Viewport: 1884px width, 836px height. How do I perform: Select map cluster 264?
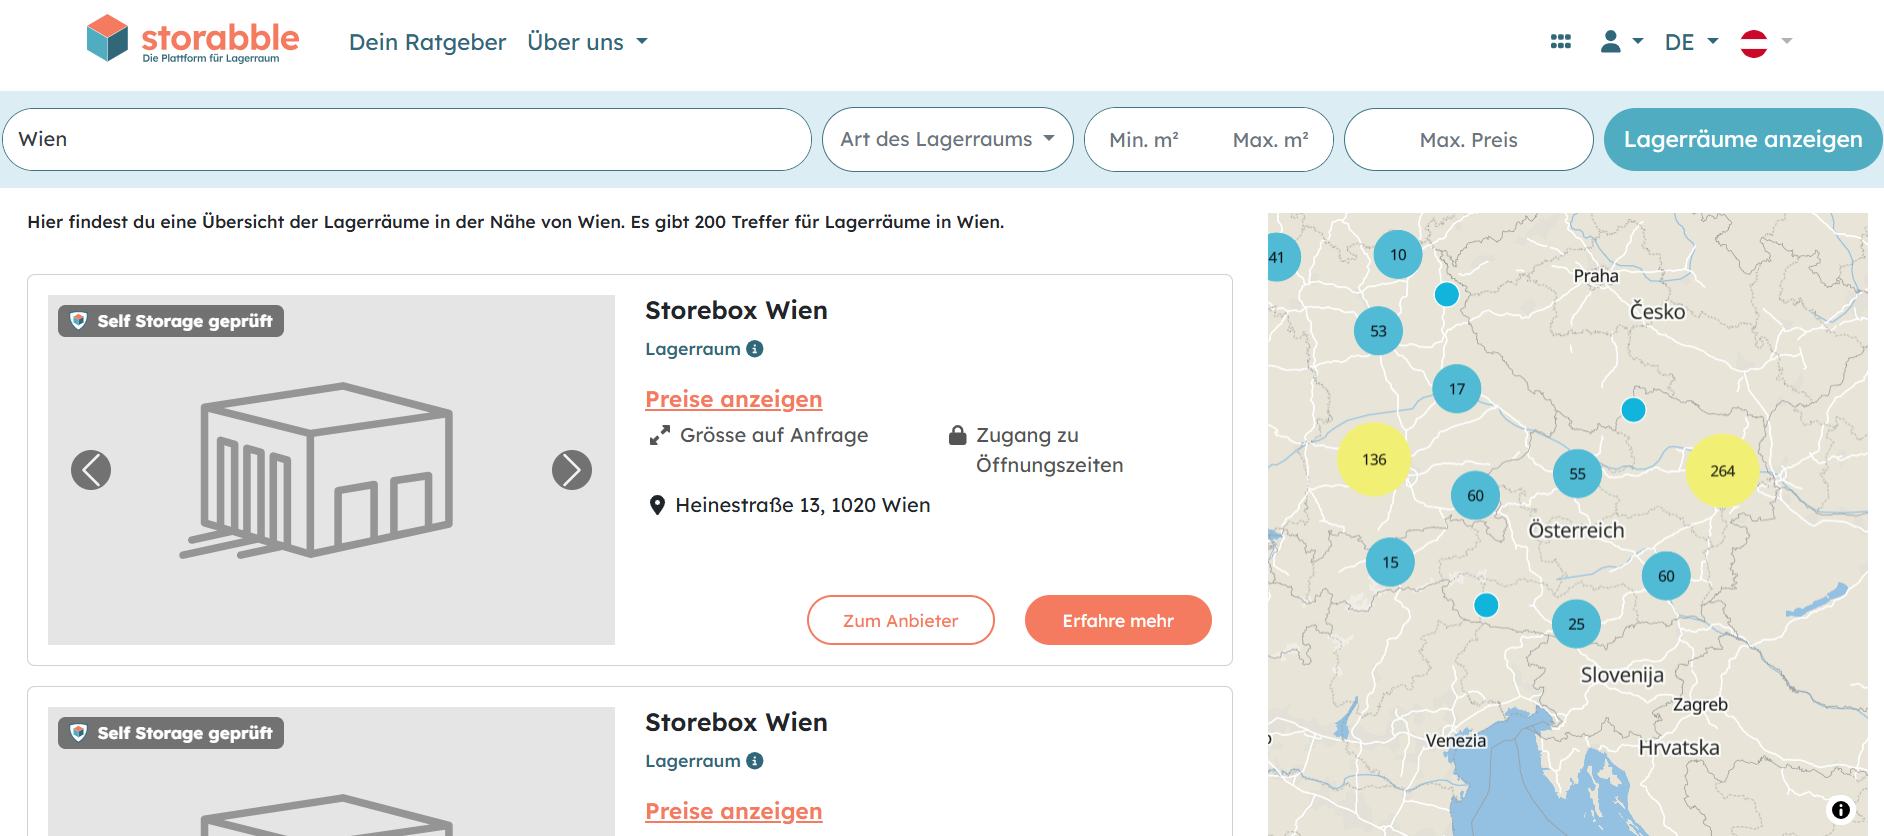pos(1722,471)
